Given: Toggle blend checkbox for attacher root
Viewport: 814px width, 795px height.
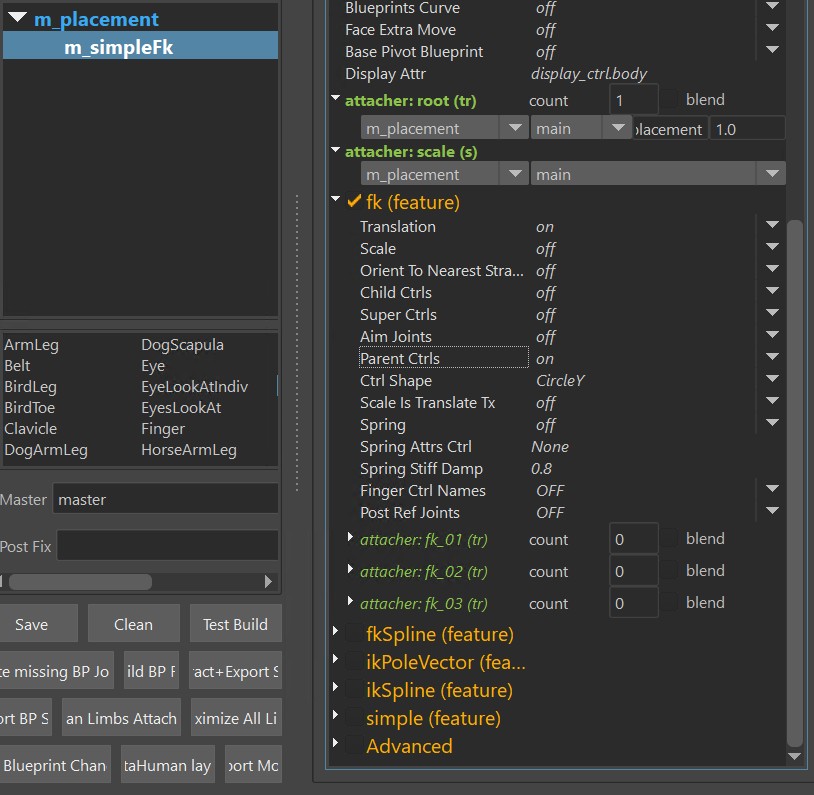Looking at the screenshot, I should 671,99.
